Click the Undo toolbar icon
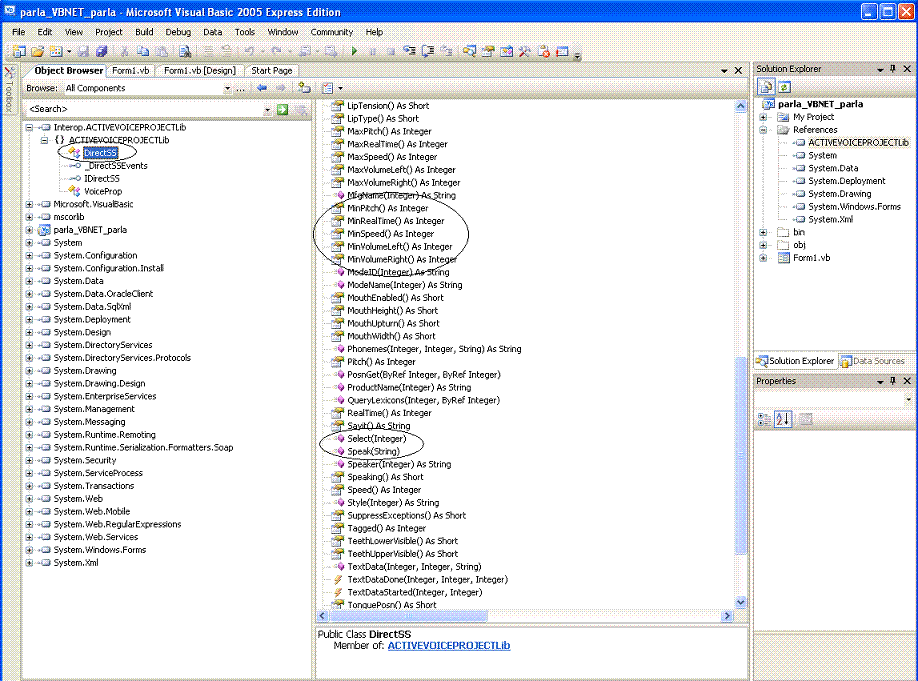The image size is (918, 681). pyautogui.click(x=250, y=52)
